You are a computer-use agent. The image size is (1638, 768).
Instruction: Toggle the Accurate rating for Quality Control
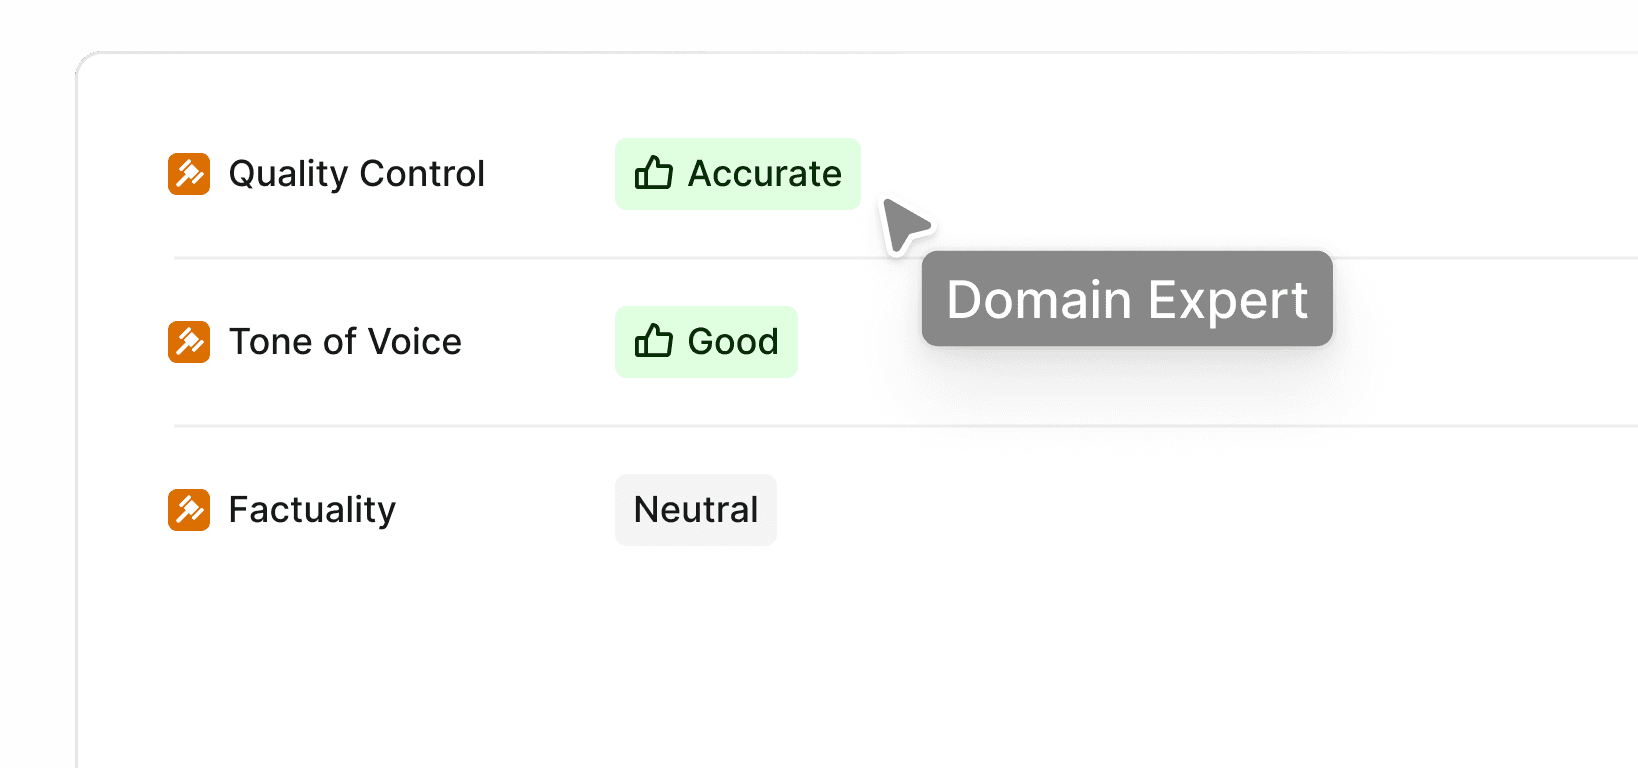(x=737, y=174)
